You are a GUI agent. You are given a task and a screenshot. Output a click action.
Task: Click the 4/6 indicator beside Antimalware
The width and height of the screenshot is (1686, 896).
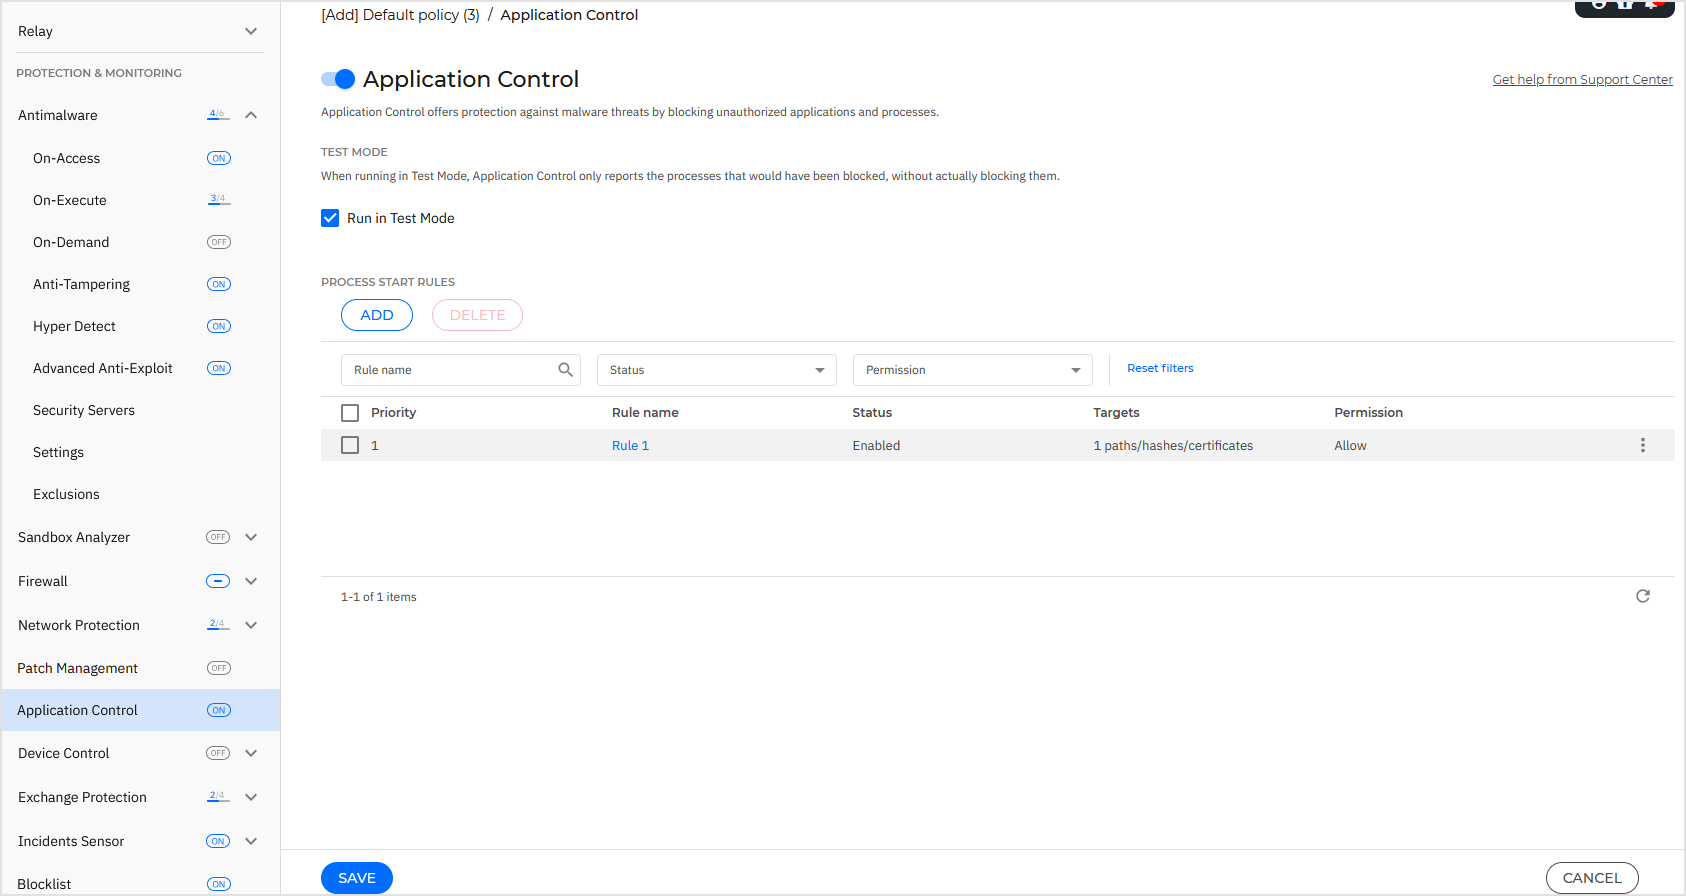pyautogui.click(x=218, y=114)
